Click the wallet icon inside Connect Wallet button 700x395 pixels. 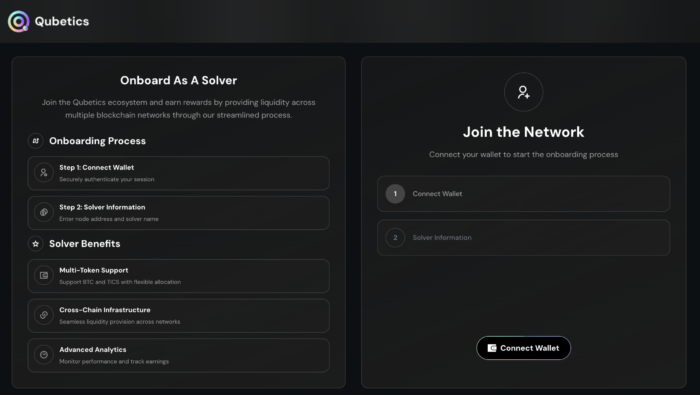[x=492, y=348]
